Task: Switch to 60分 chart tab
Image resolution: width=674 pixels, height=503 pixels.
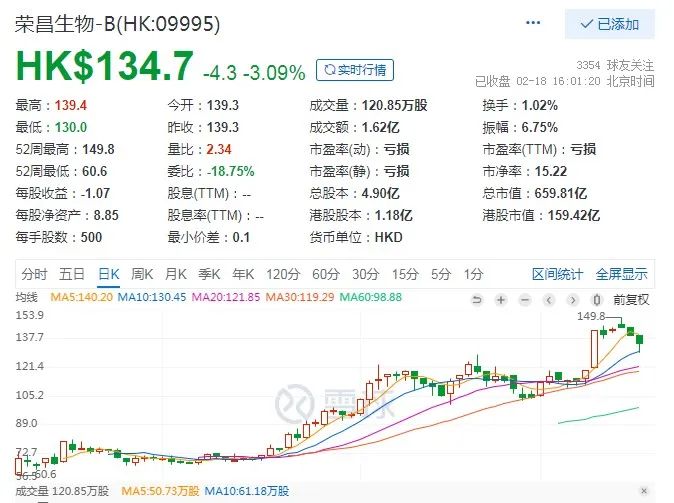Action: 326,274
